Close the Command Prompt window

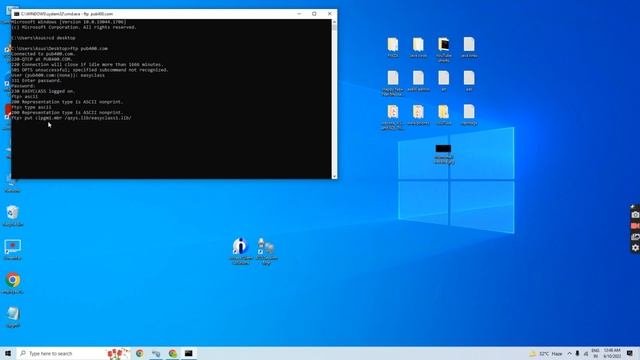coord(330,14)
